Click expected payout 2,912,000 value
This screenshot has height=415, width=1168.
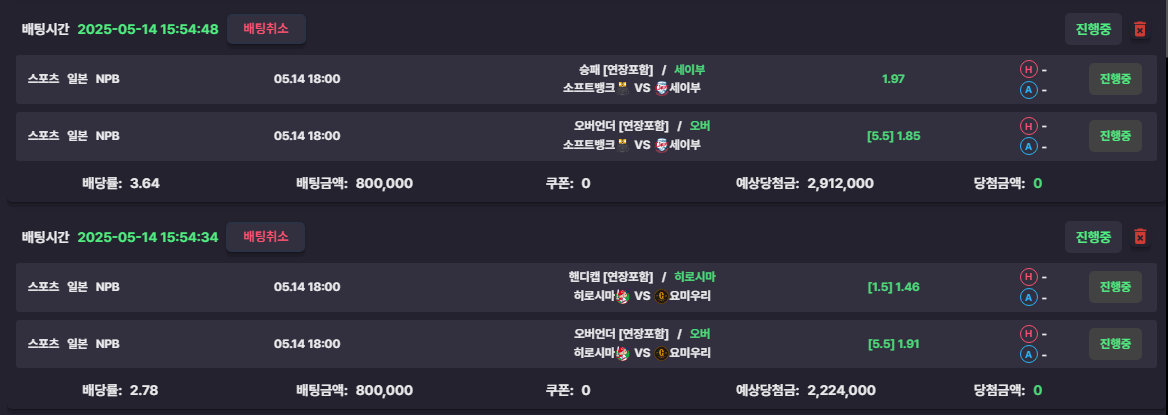click(x=840, y=183)
